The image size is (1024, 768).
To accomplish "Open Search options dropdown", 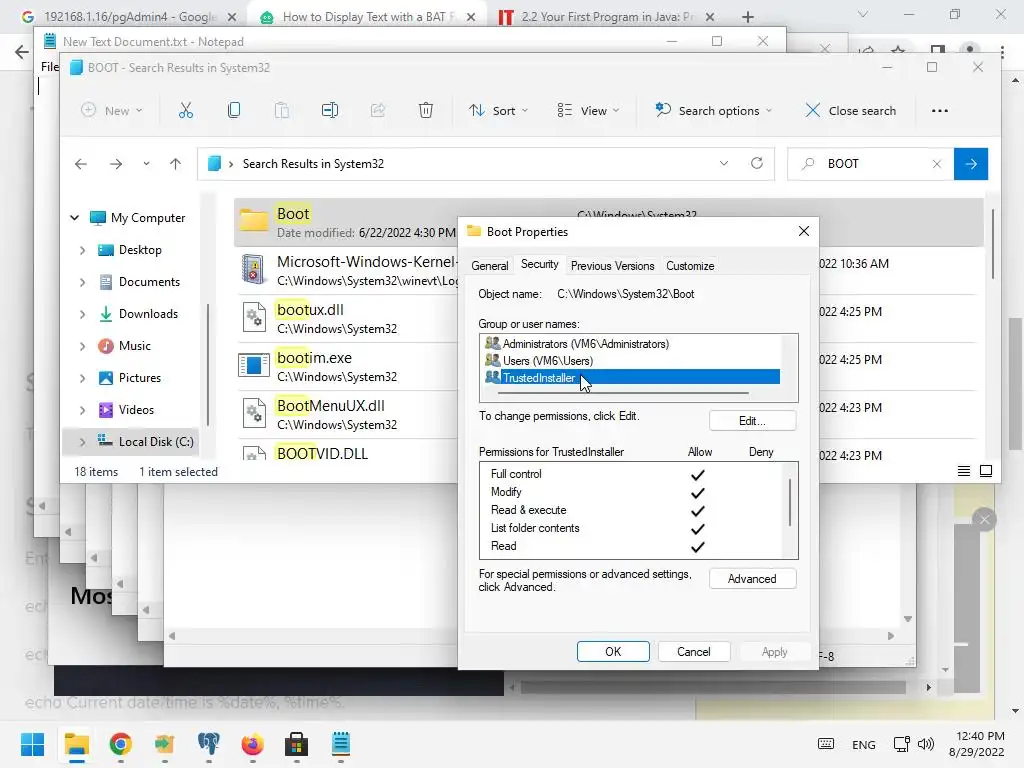I will [x=712, y=110].
